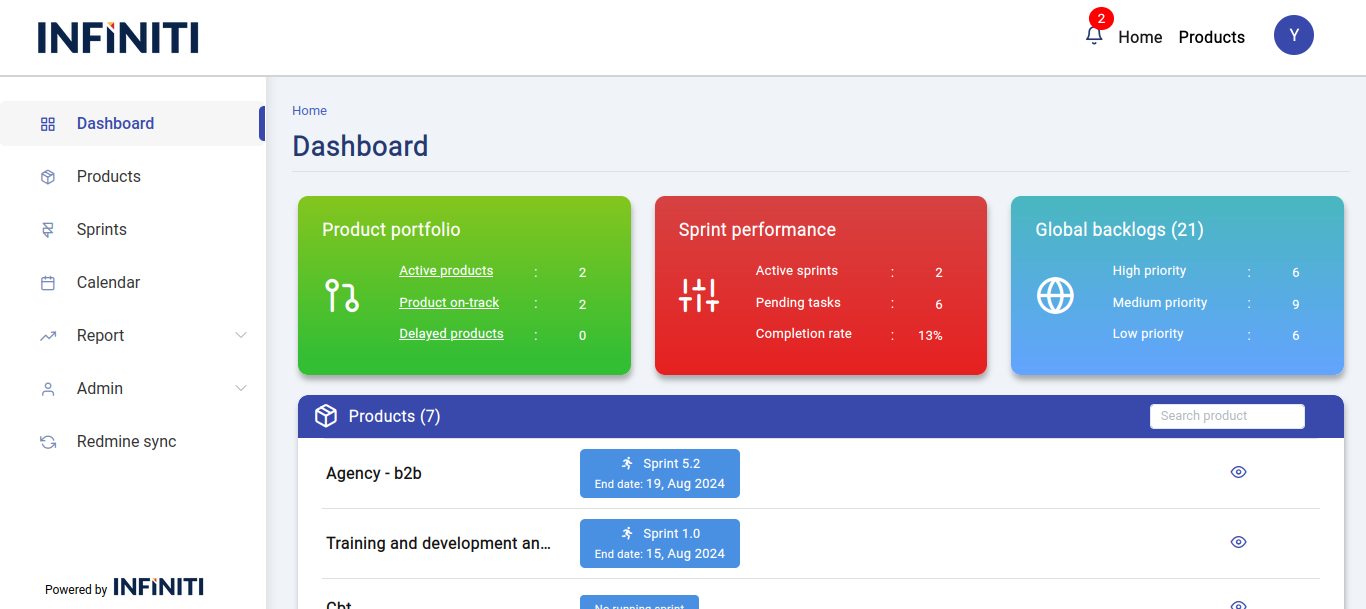Click the Home breadcrumb link
This screenshot has width=1366, height=609.
click(x=309, y=111)
